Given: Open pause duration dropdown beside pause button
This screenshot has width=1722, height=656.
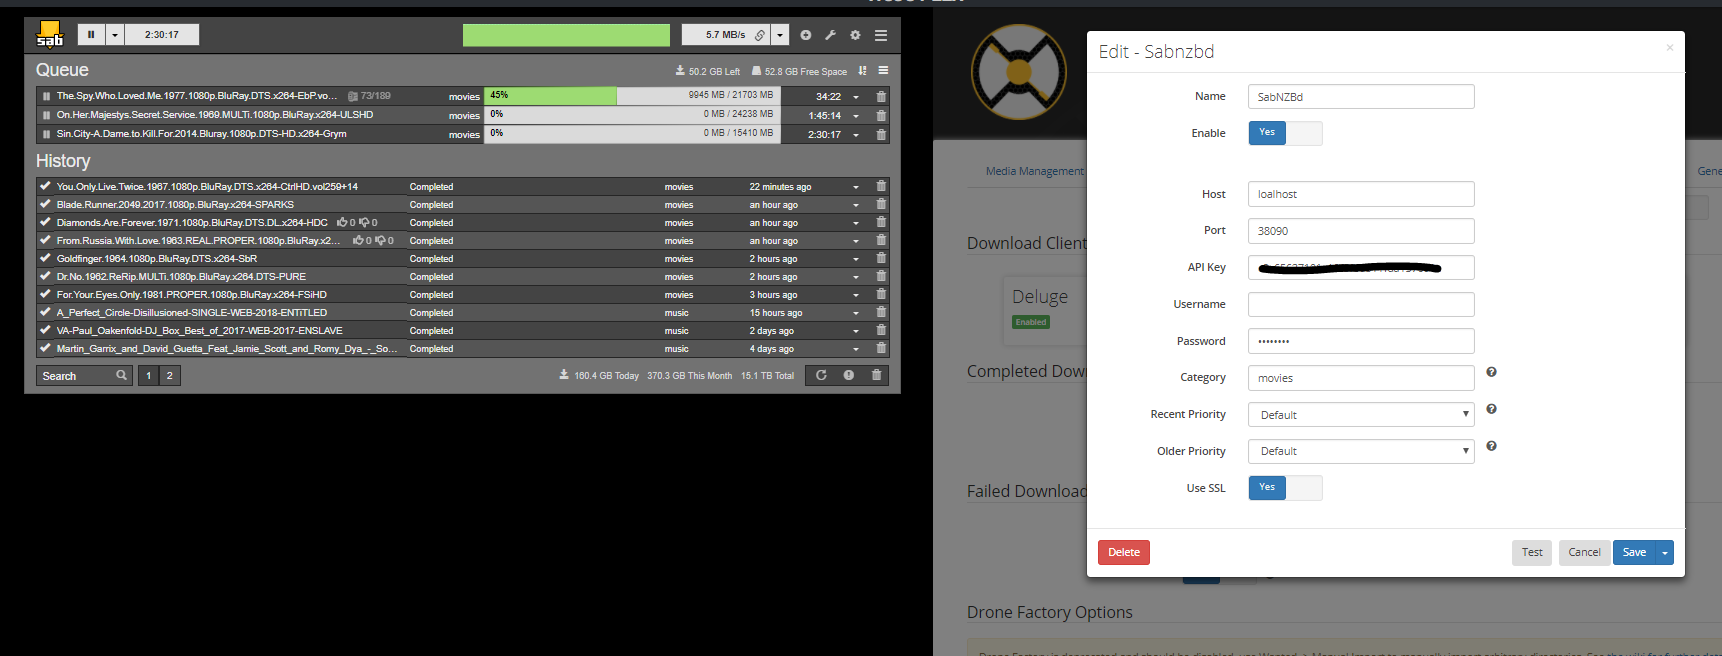Looking at the screenshot, I should click(115, 35).
